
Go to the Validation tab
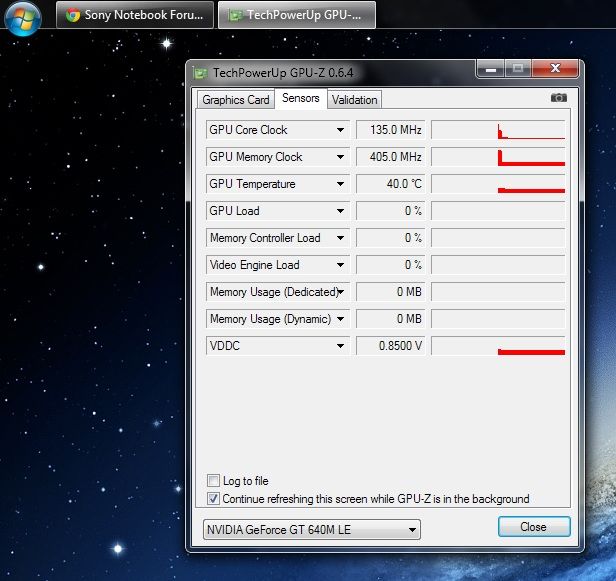pyautogui.click(x=354, y=100)
